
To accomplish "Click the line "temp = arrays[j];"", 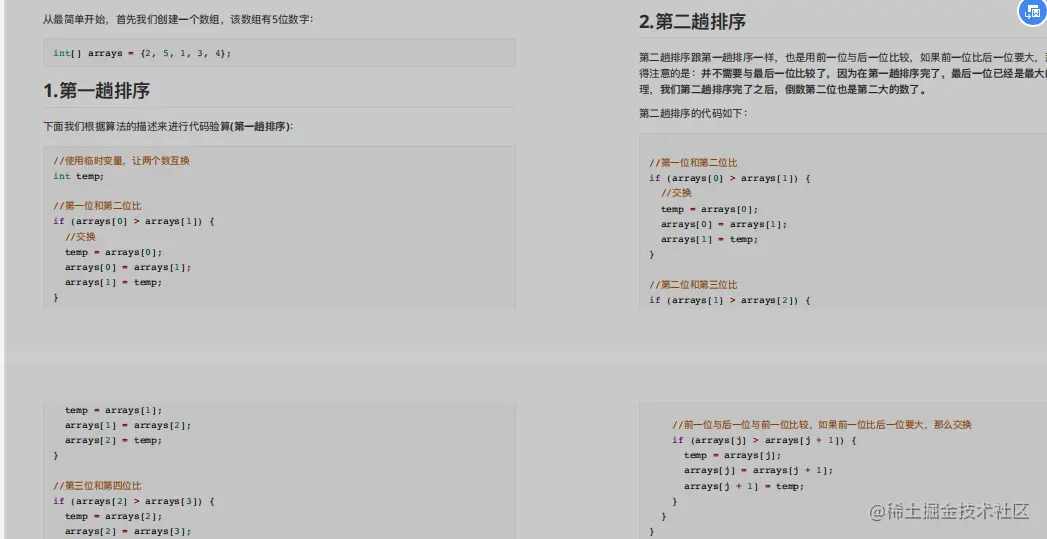I will pos(732,456).
